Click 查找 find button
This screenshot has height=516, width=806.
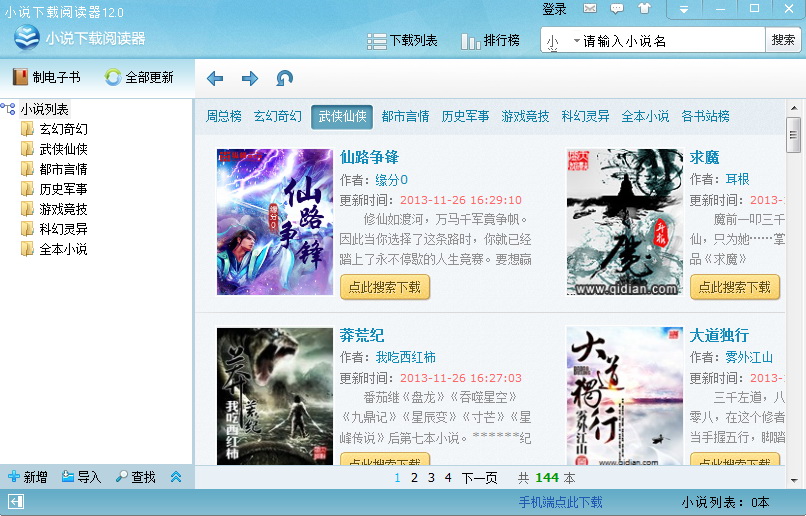click(x=136, y=477)
